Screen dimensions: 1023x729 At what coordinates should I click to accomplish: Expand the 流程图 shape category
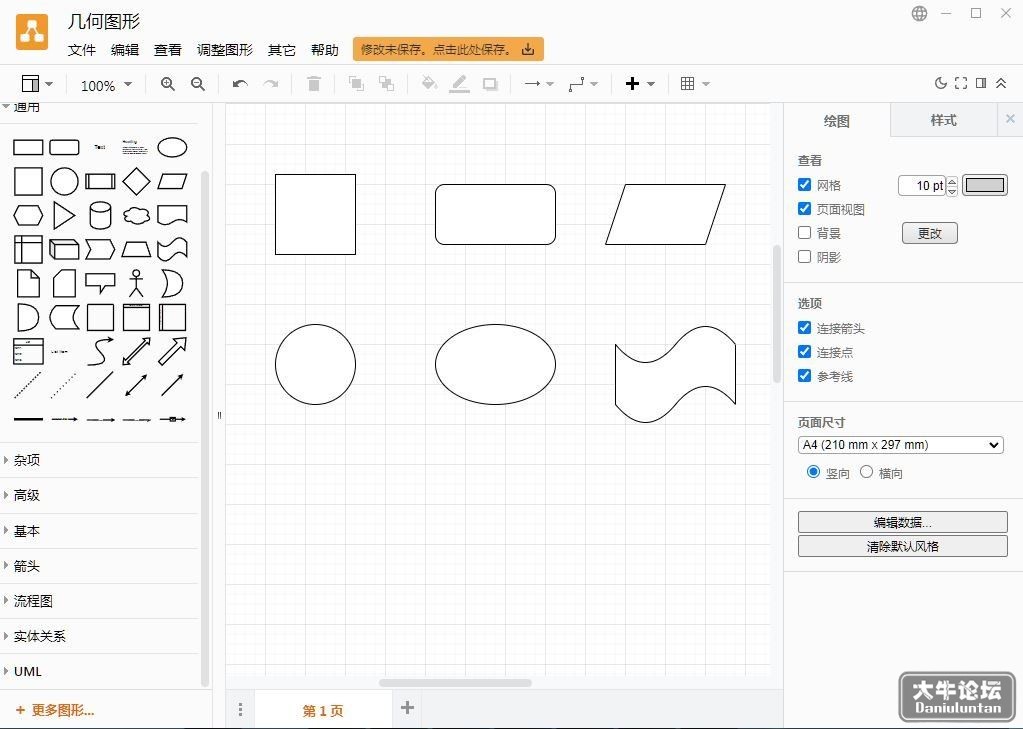click(33, 601)
